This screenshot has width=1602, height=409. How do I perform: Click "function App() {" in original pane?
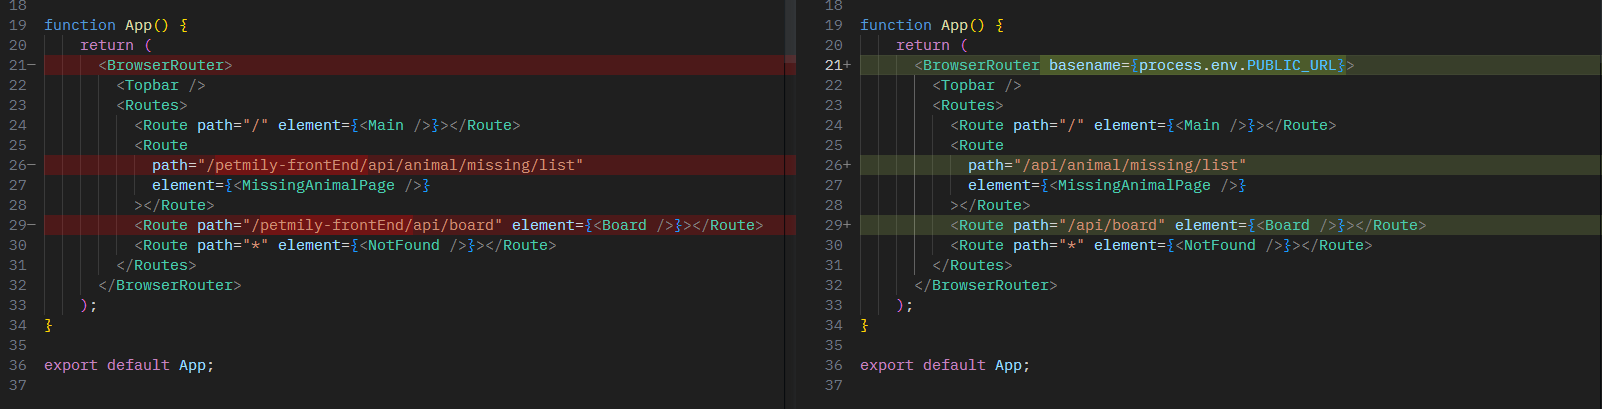point(116,25)
